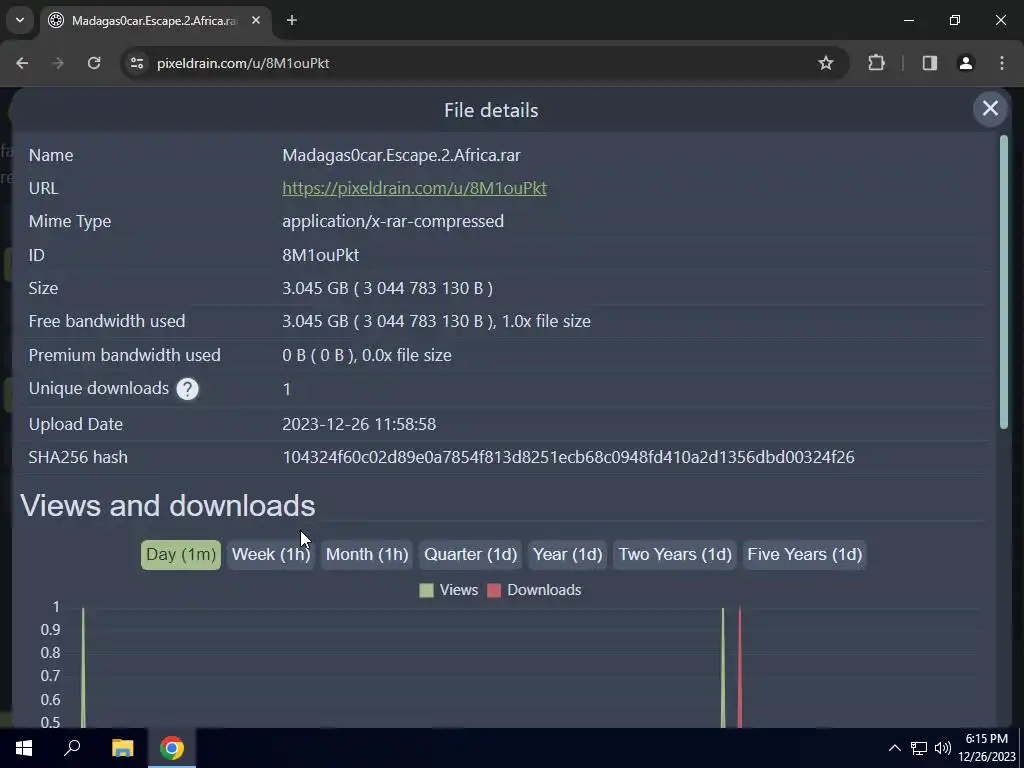The width and height of the screenshot is (1024, 768).
Task: Open the Extensions puzzle icon
Action: [876, 63]
